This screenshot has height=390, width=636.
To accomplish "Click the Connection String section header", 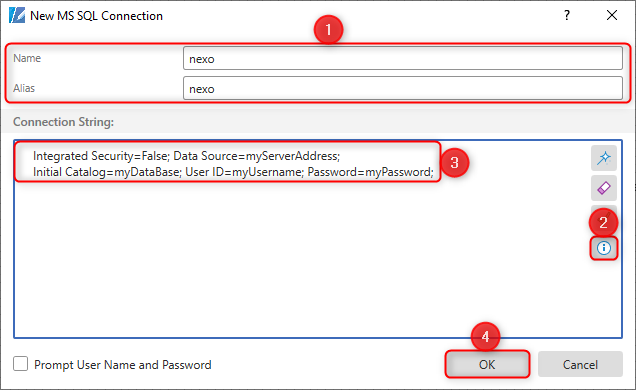I will point(63,122).
